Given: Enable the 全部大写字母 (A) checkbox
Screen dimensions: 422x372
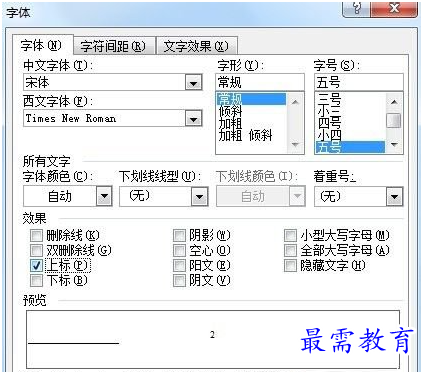Looking at the screenshot, I should pyautogui.click(x=290, y=250).
